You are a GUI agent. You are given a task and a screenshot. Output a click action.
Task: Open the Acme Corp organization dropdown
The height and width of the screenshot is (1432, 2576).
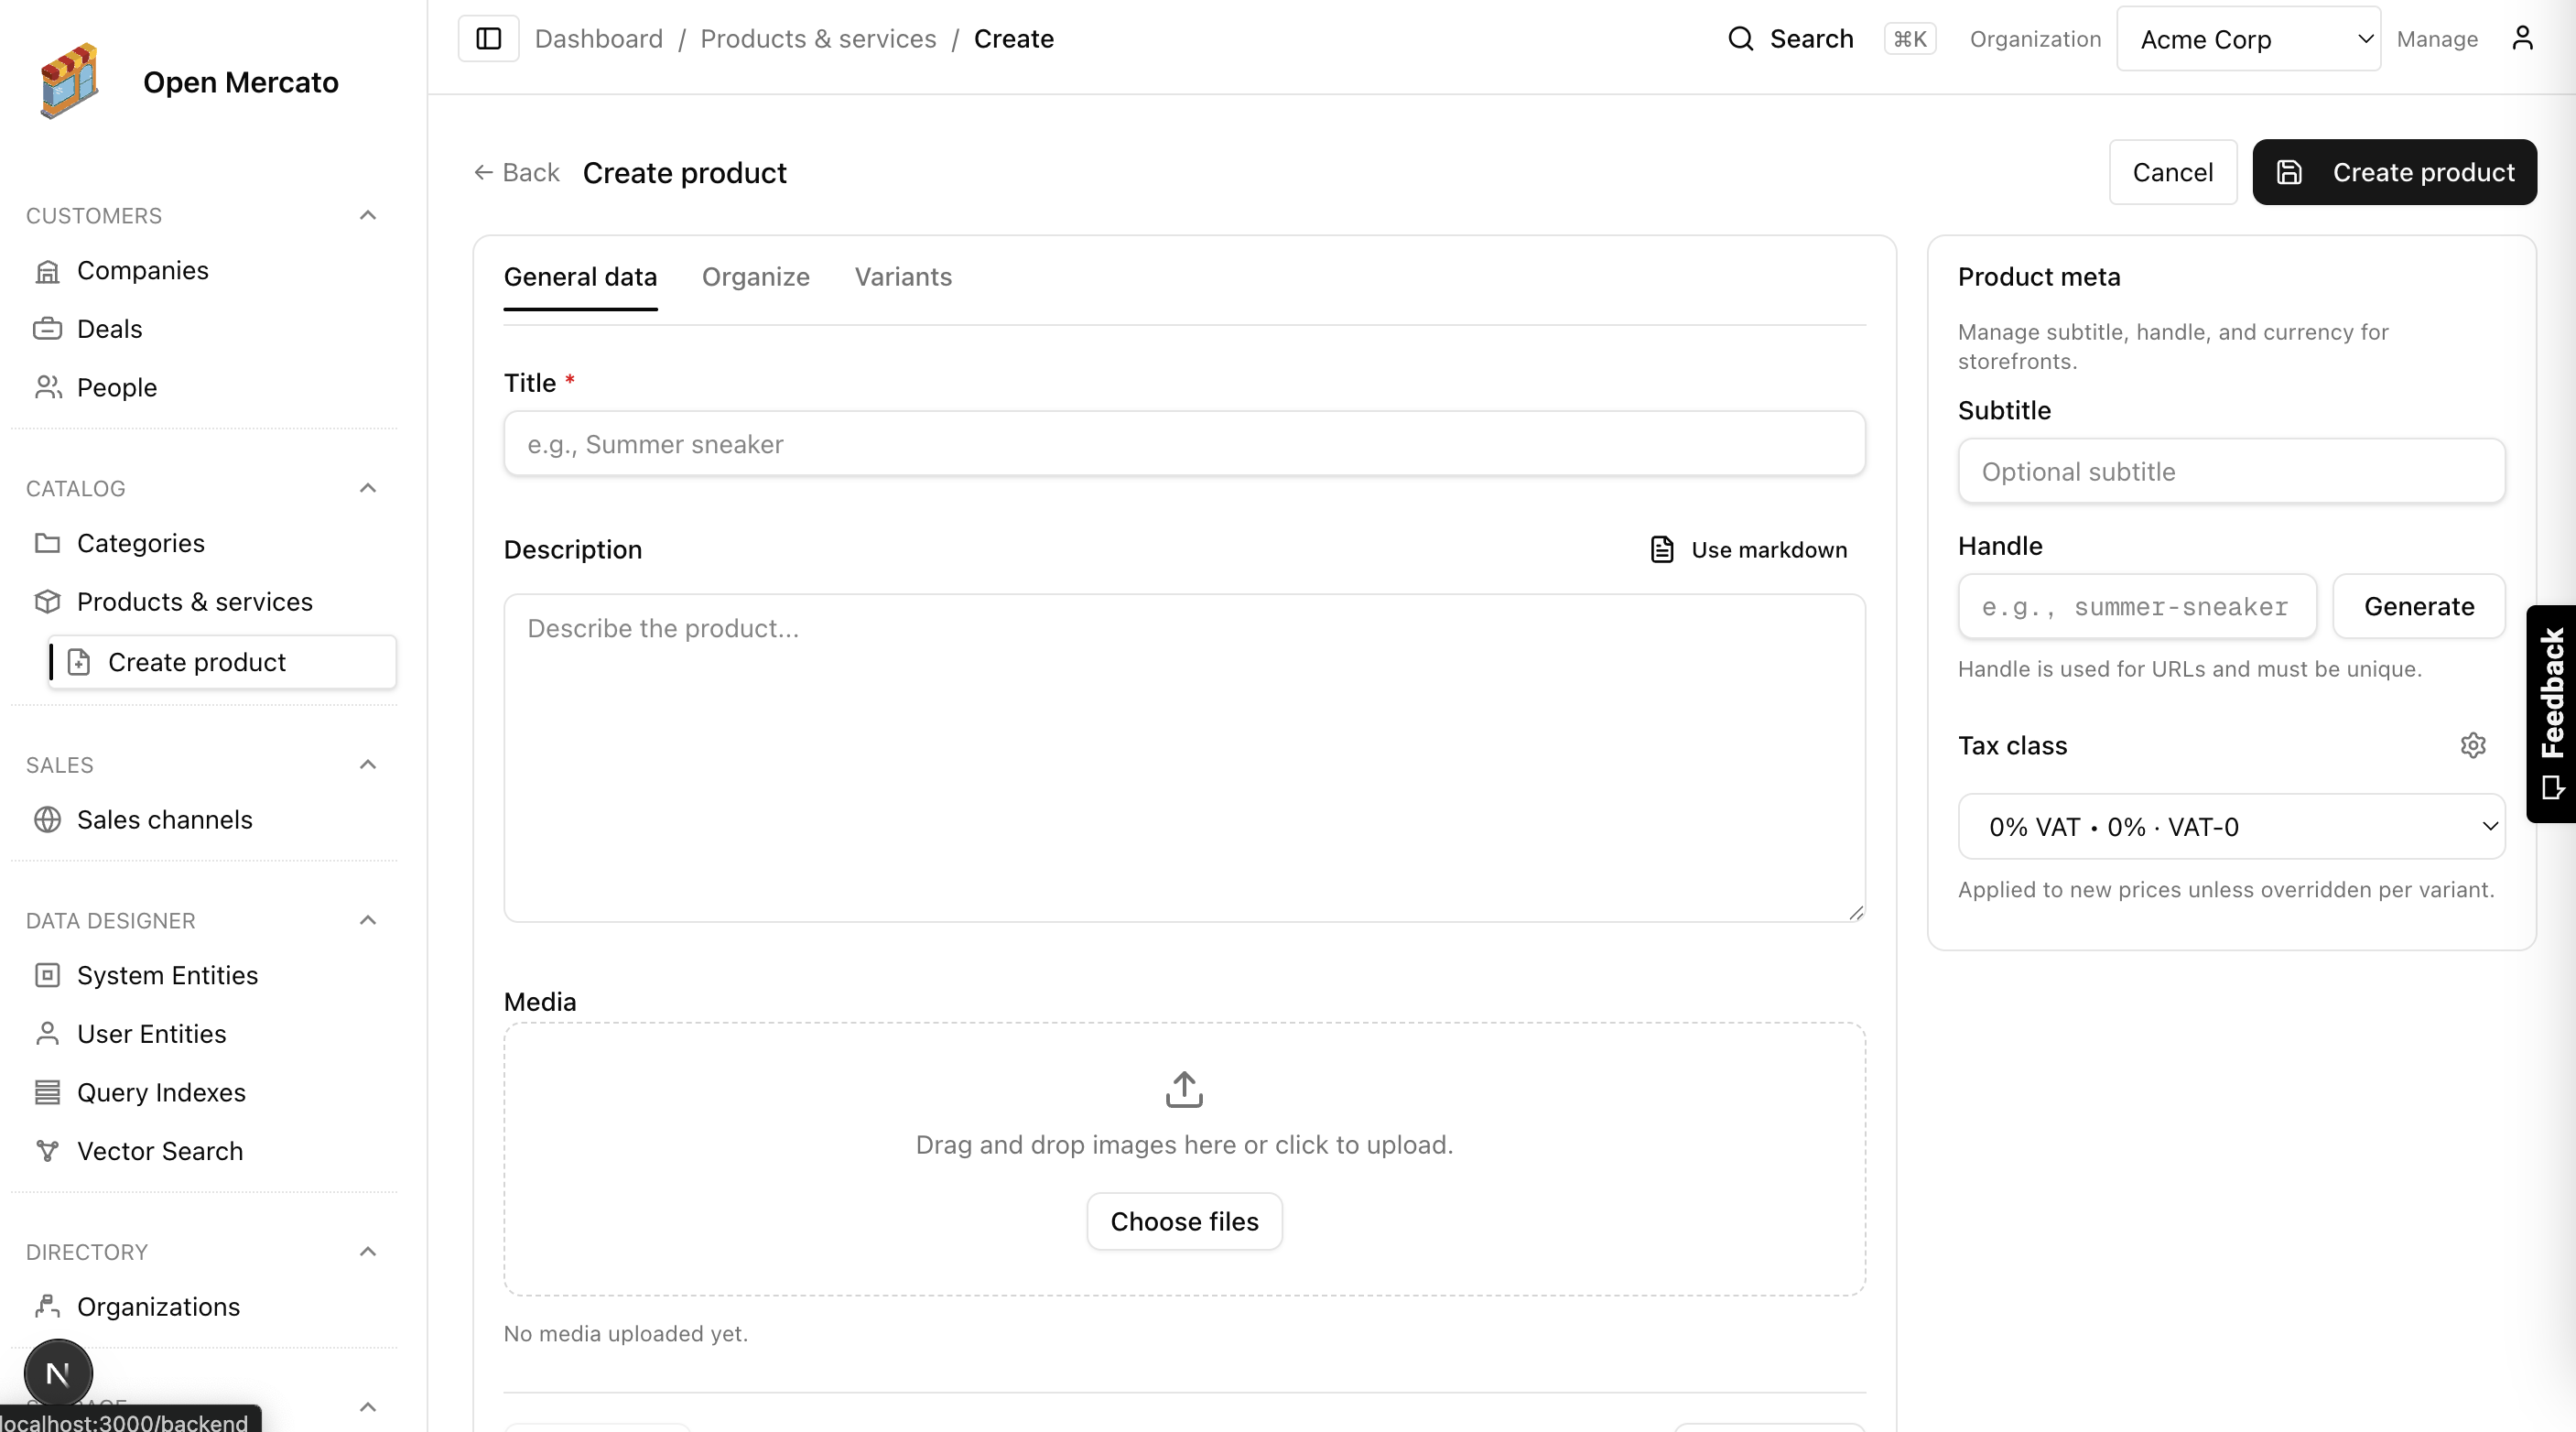pyautogui.click(x=2247, y=39)
